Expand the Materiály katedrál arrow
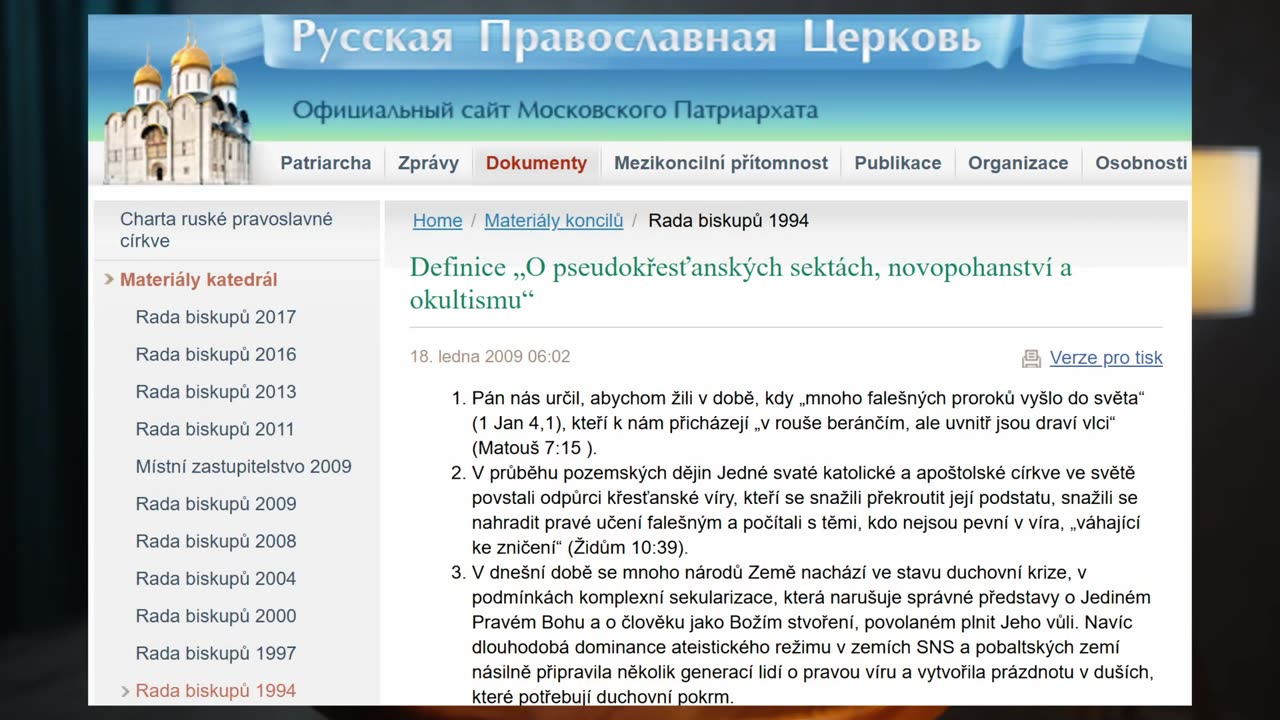 109,280
